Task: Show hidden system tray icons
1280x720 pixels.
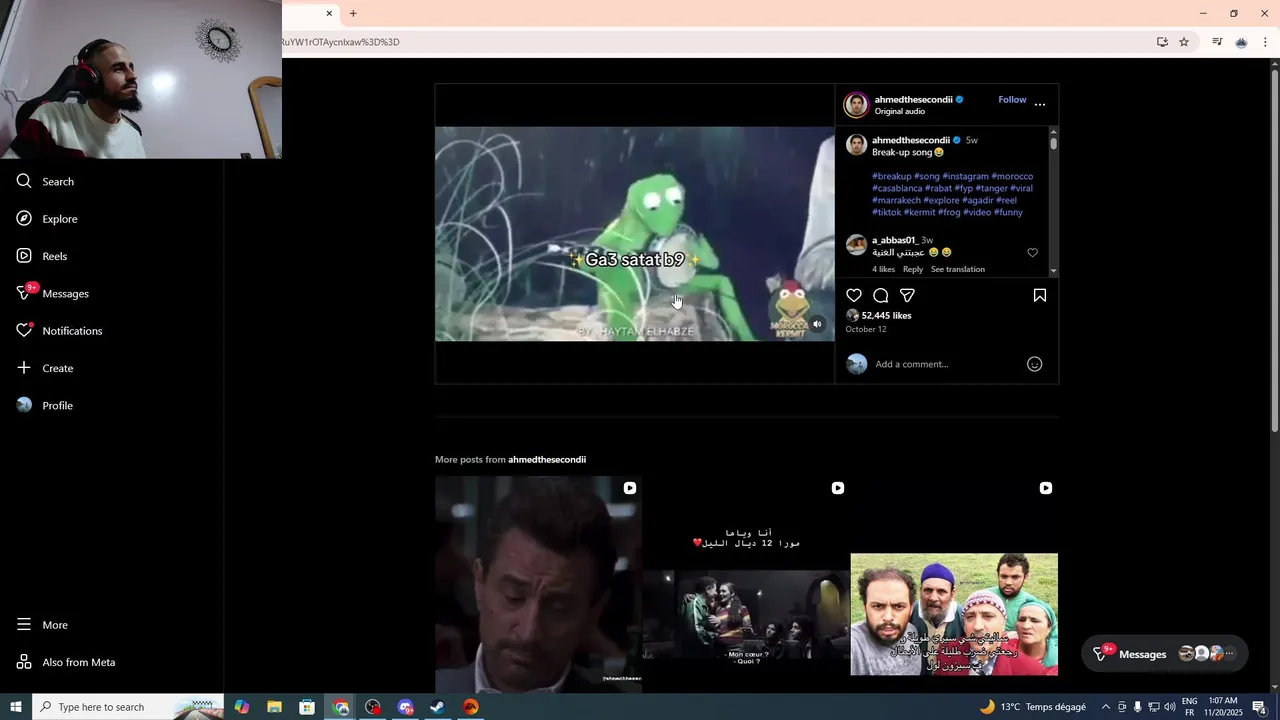Action: click(x=1105, y=707)
